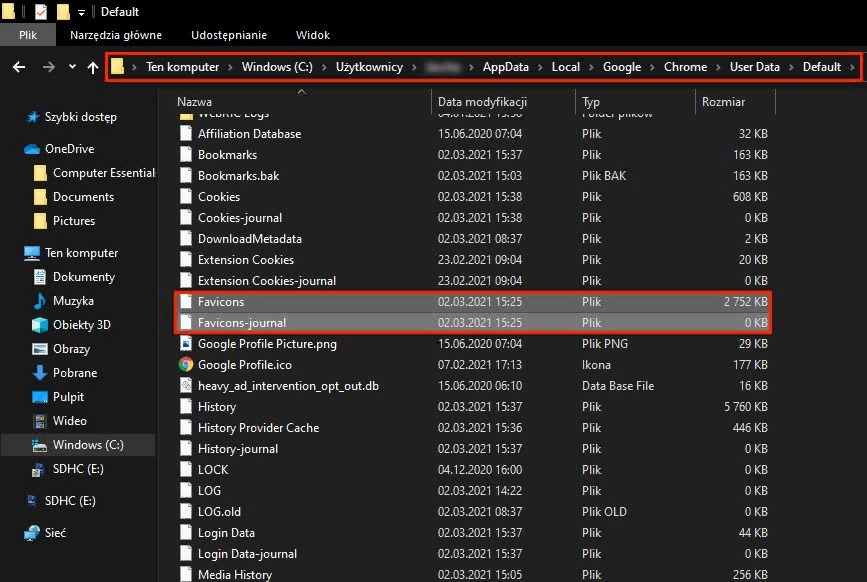This screenshot has width=867, height=582.
Task: Go back with the left arrow button
Action: (19, 67)
